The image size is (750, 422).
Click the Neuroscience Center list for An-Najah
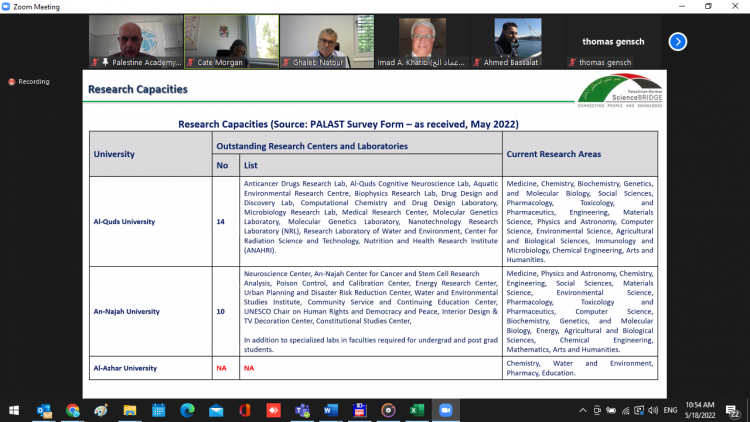pyautogui.click(x=371, y=311)
